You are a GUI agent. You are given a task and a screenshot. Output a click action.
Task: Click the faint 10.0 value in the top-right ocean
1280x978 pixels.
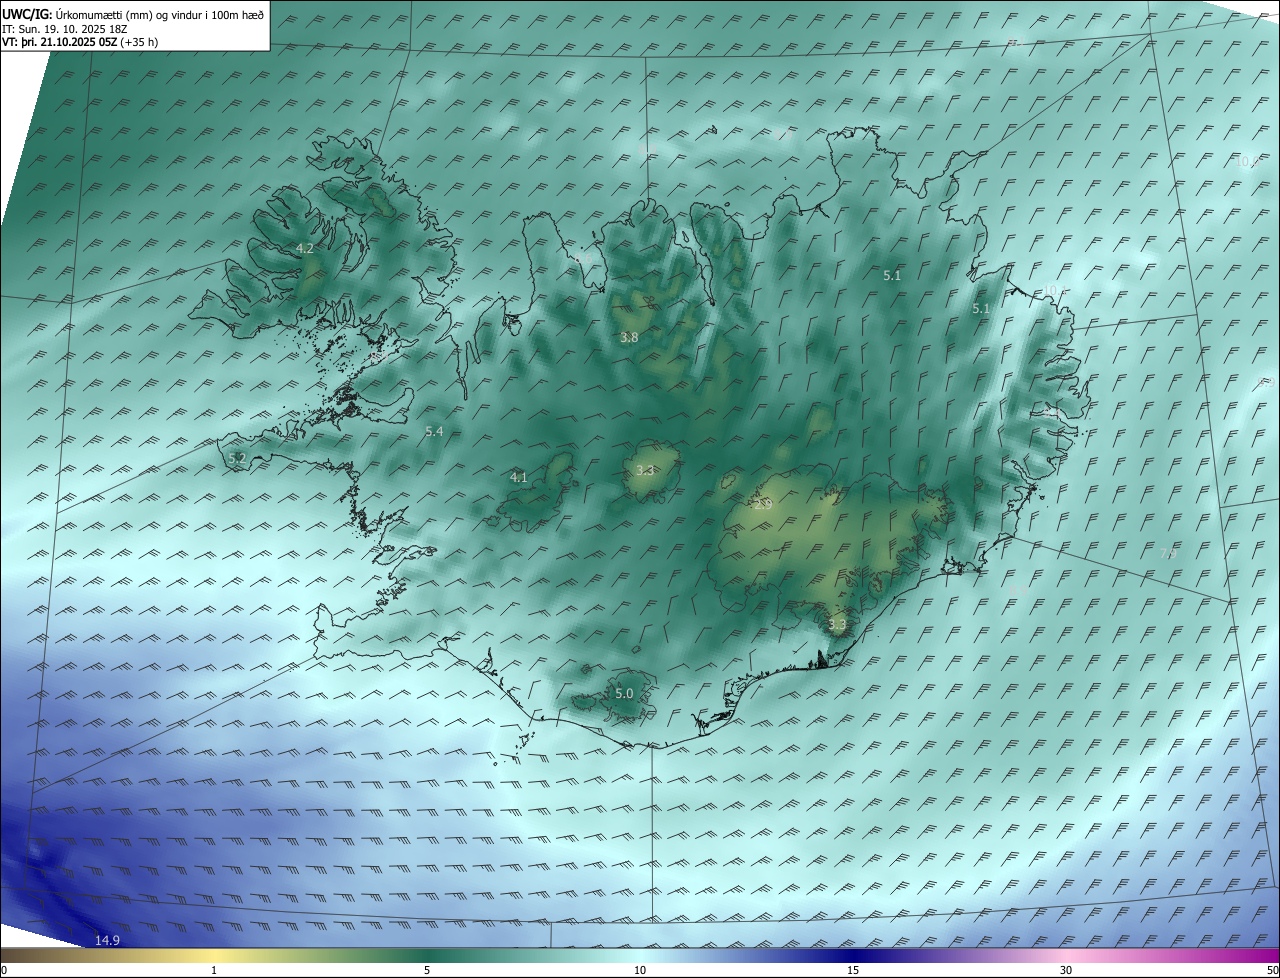[x=1246, y=161]
